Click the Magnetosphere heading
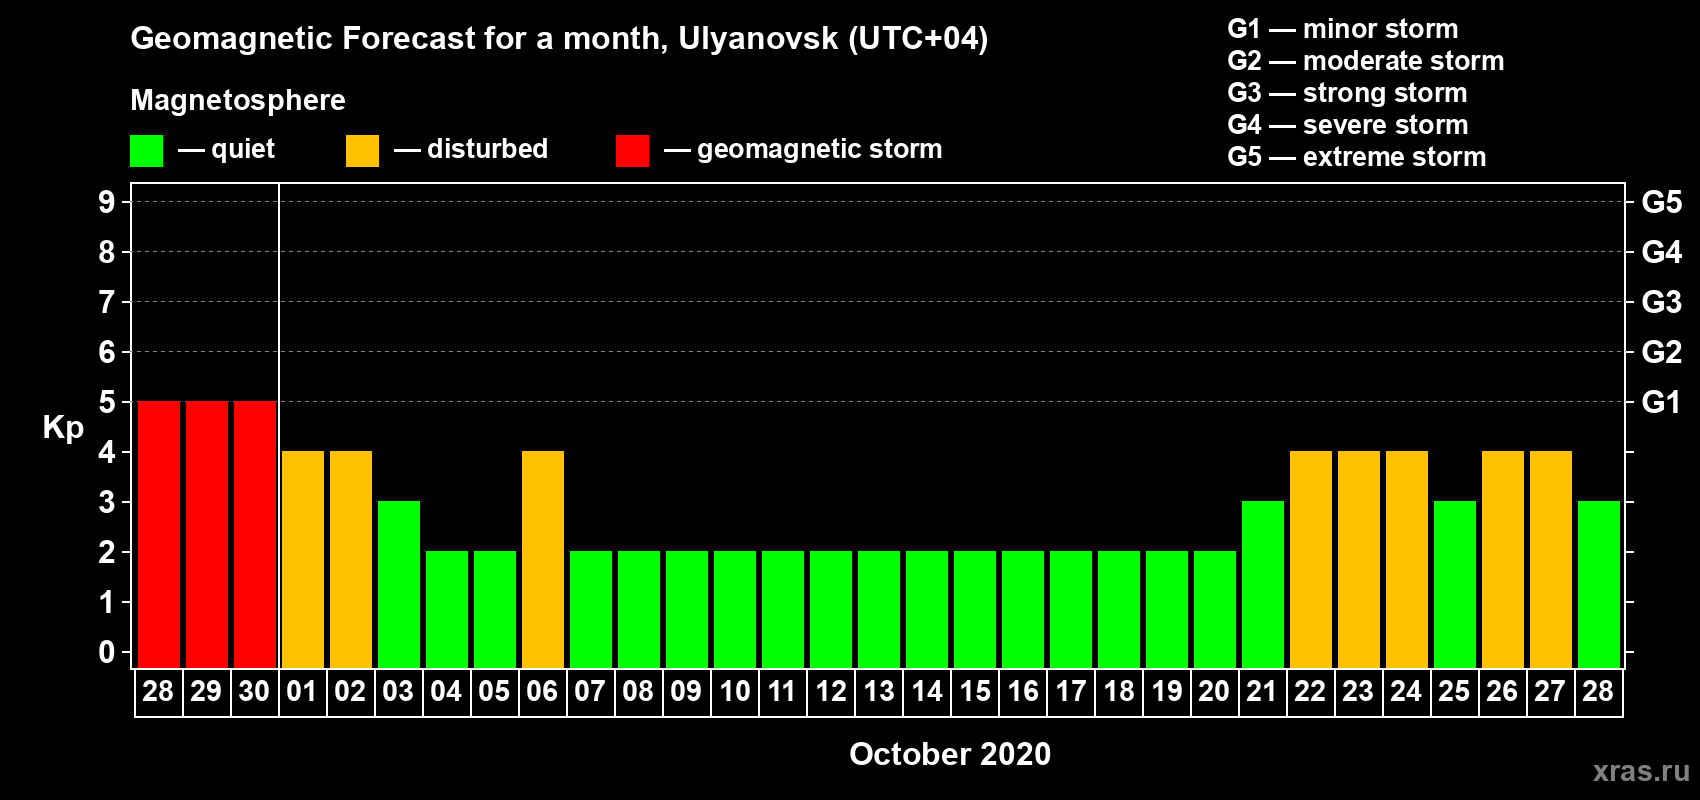 point(238,100)
